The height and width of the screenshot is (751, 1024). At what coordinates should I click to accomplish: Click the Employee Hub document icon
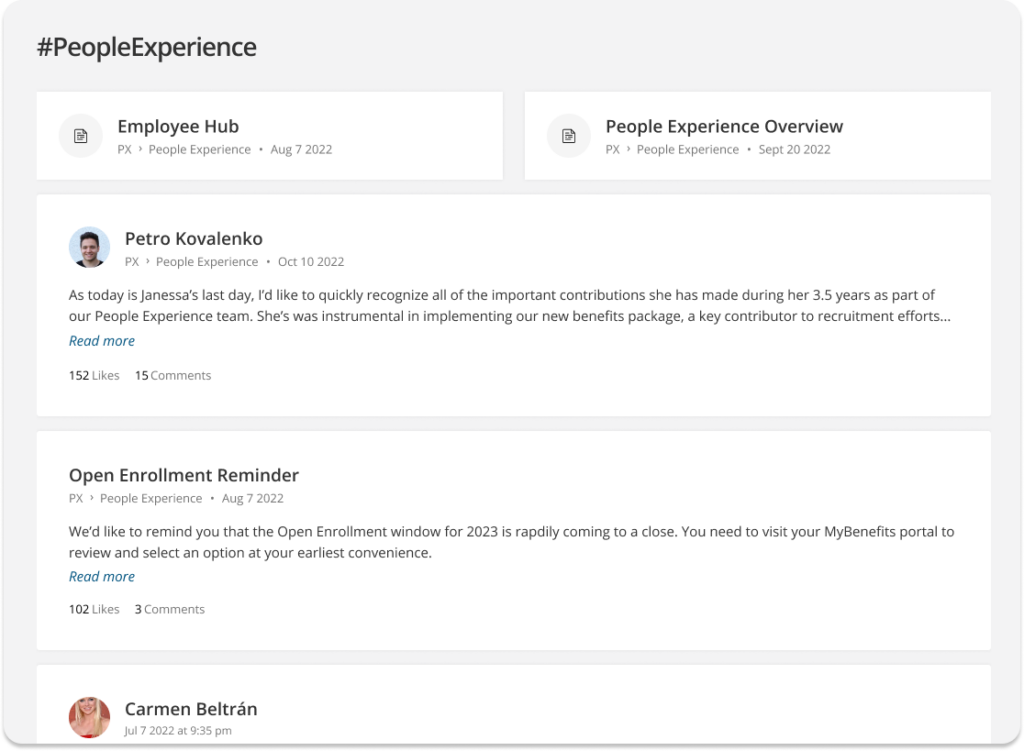(80, 136)
